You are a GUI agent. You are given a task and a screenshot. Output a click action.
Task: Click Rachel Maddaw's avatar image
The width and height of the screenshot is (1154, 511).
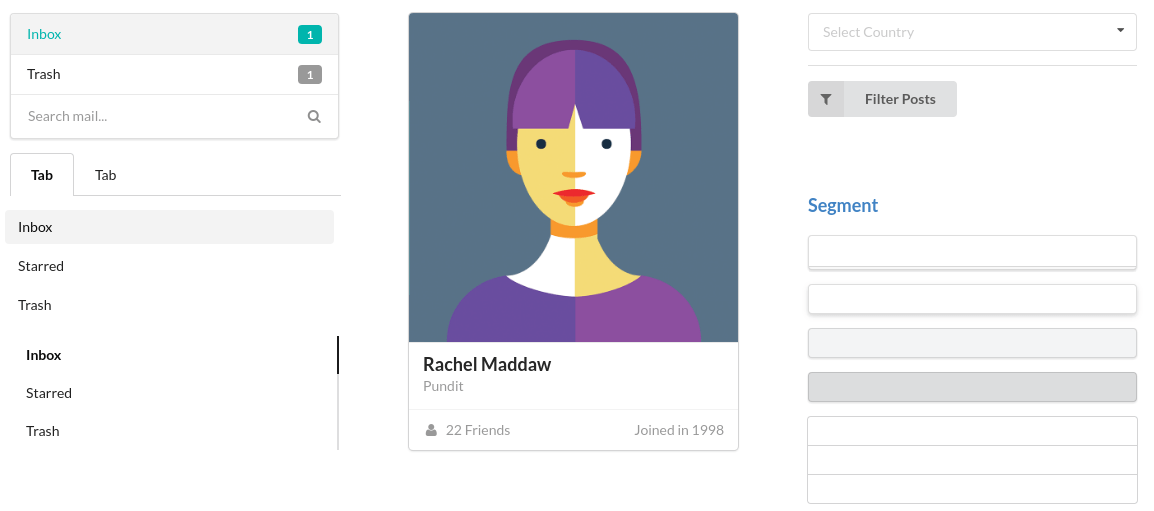[x=573, y=177]
